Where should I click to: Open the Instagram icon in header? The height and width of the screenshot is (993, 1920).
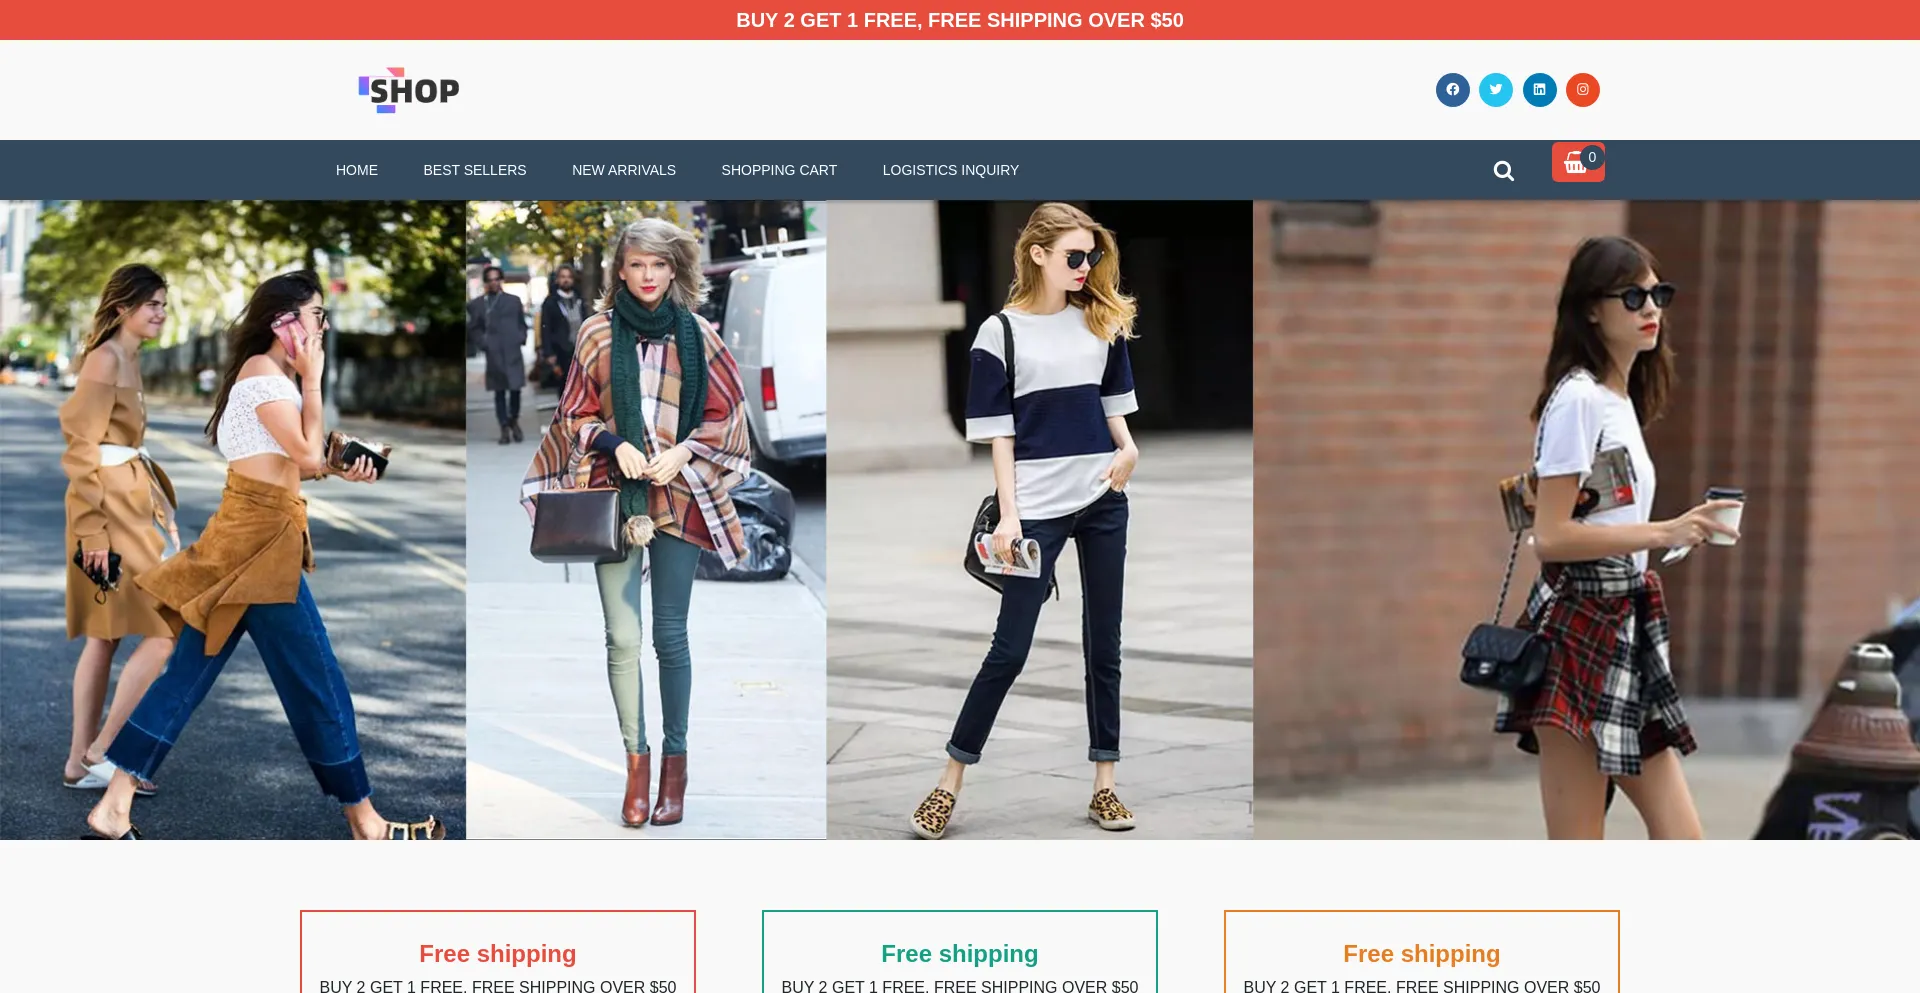1582,90
